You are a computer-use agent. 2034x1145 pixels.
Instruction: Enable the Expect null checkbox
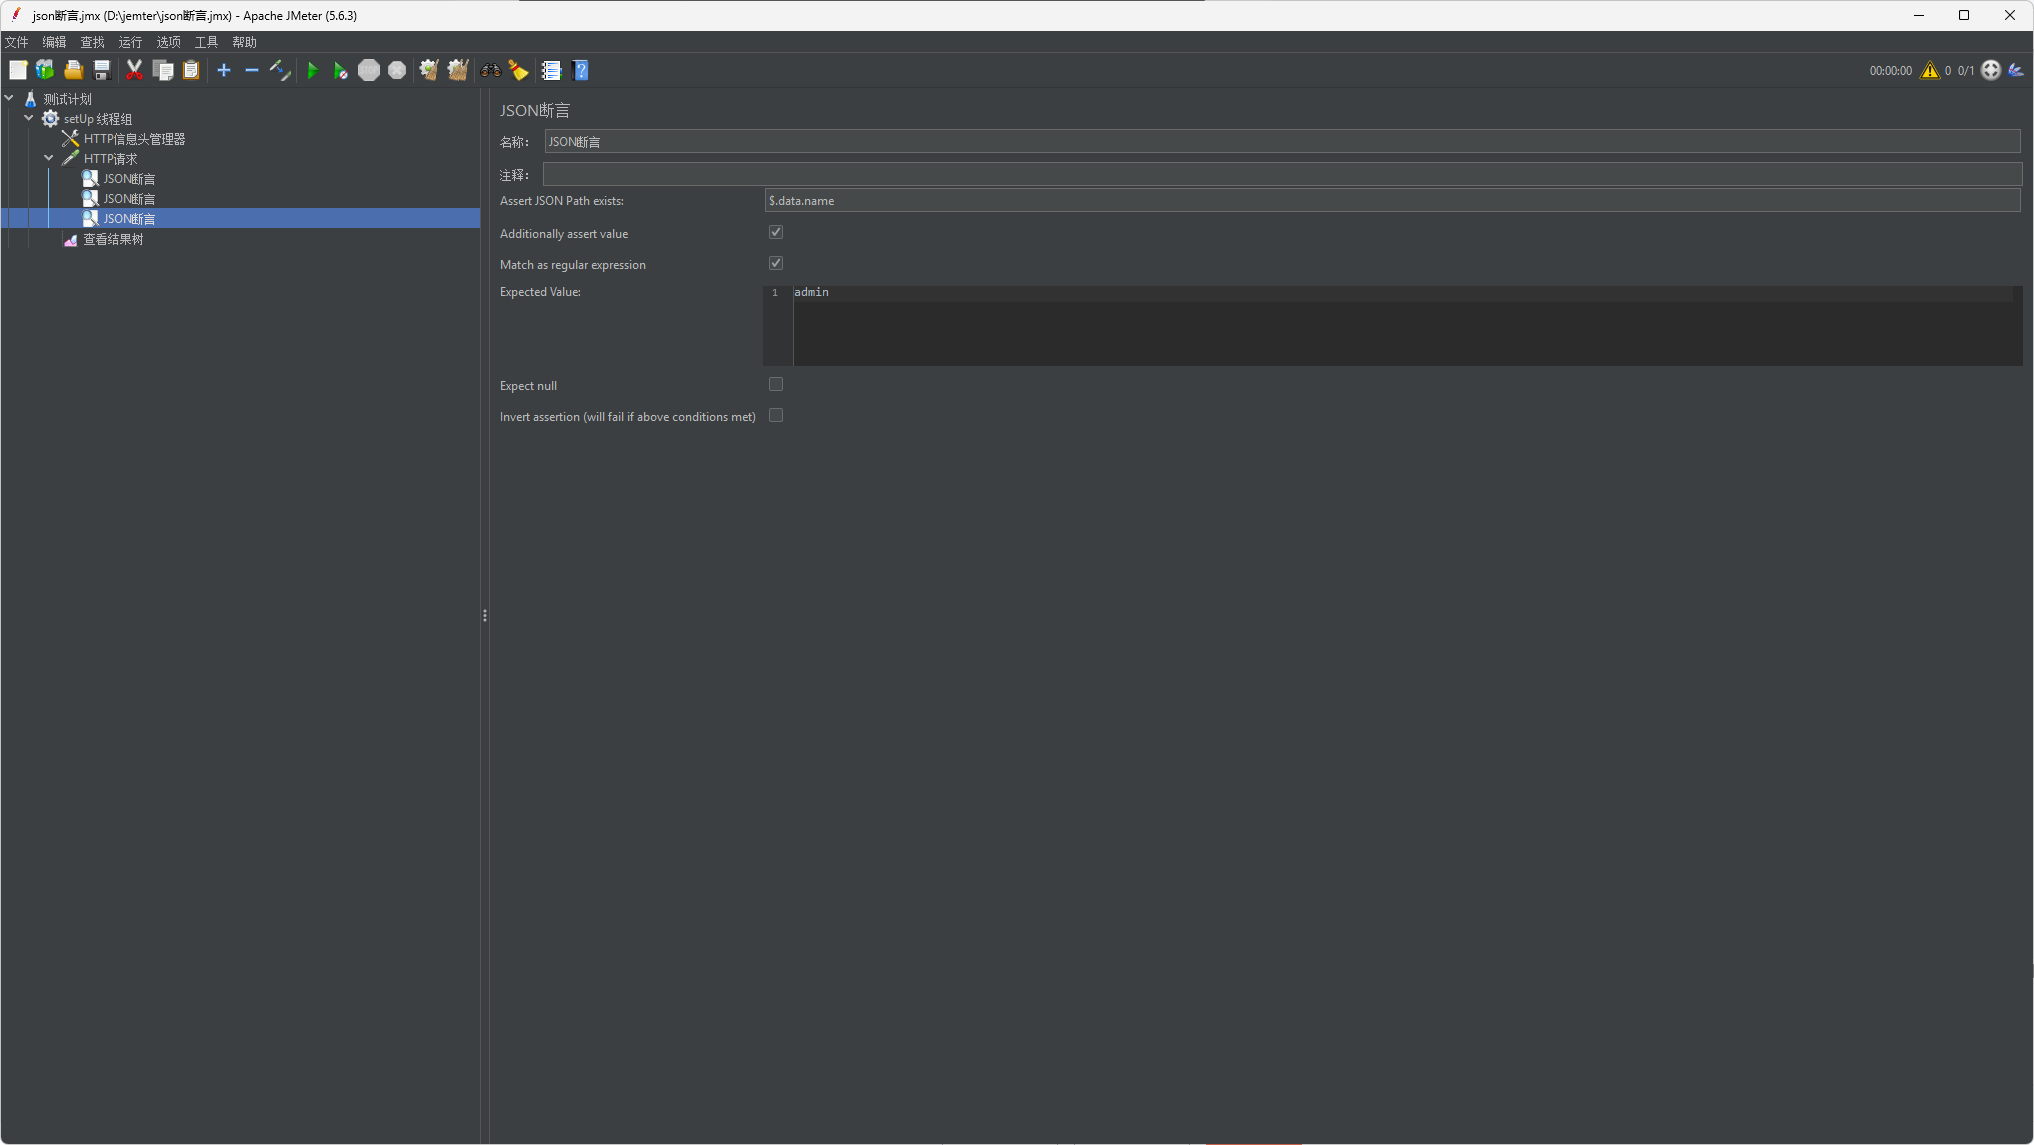pyautogui.click(x=776, y=384)
